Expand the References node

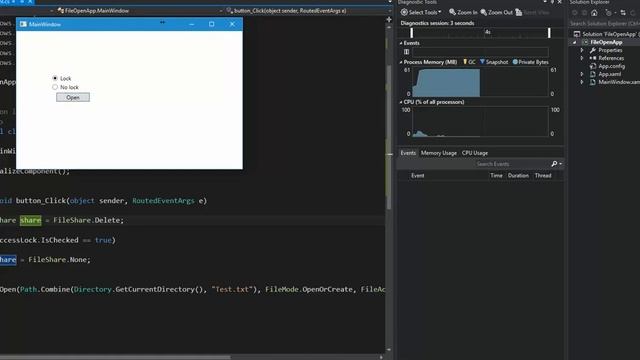582,58
